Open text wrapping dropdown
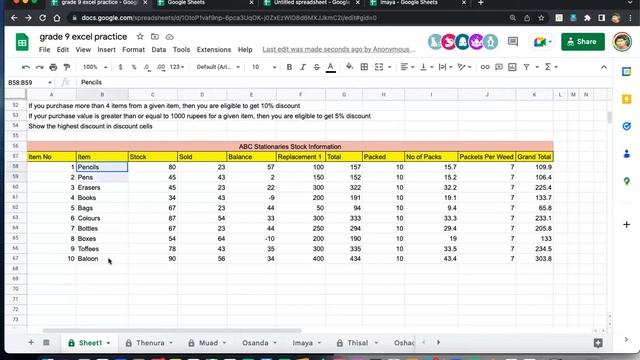 pos(445,67)
